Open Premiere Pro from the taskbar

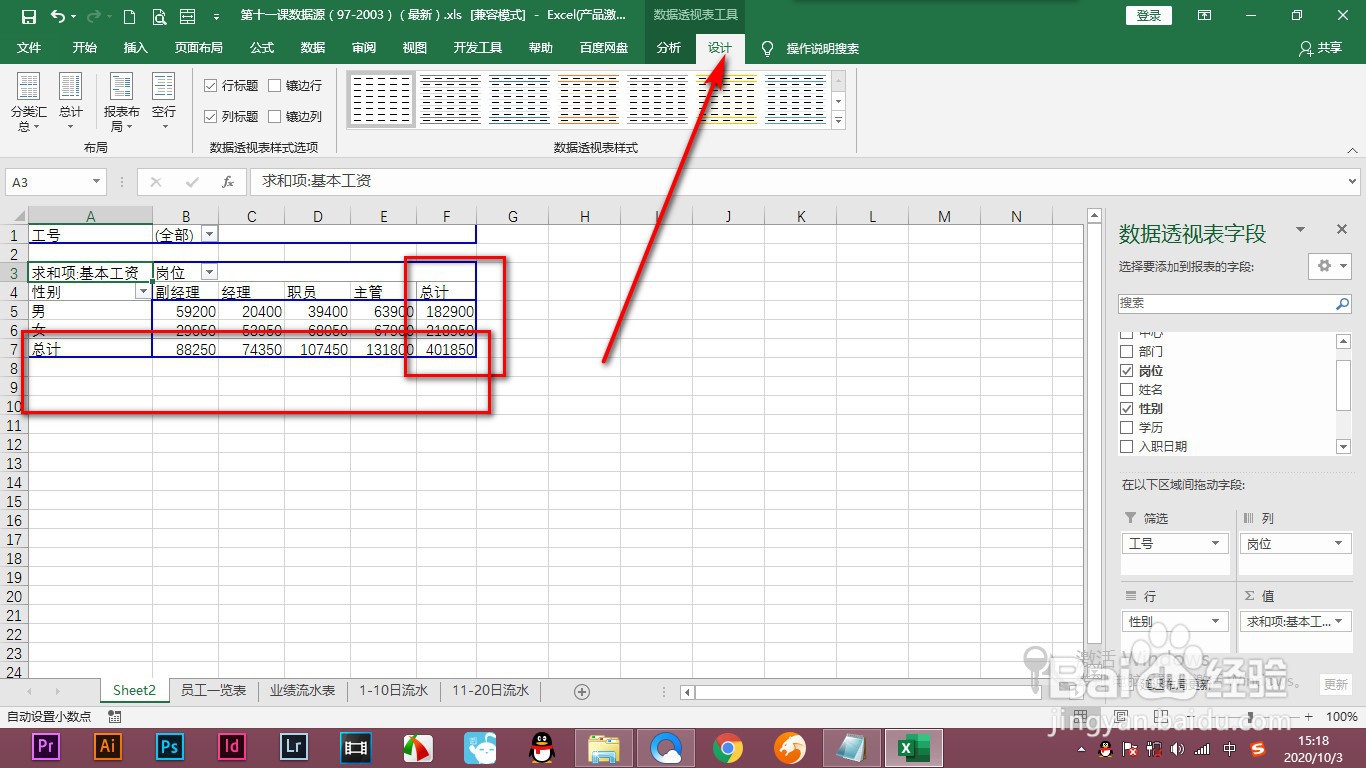[46, 747]
